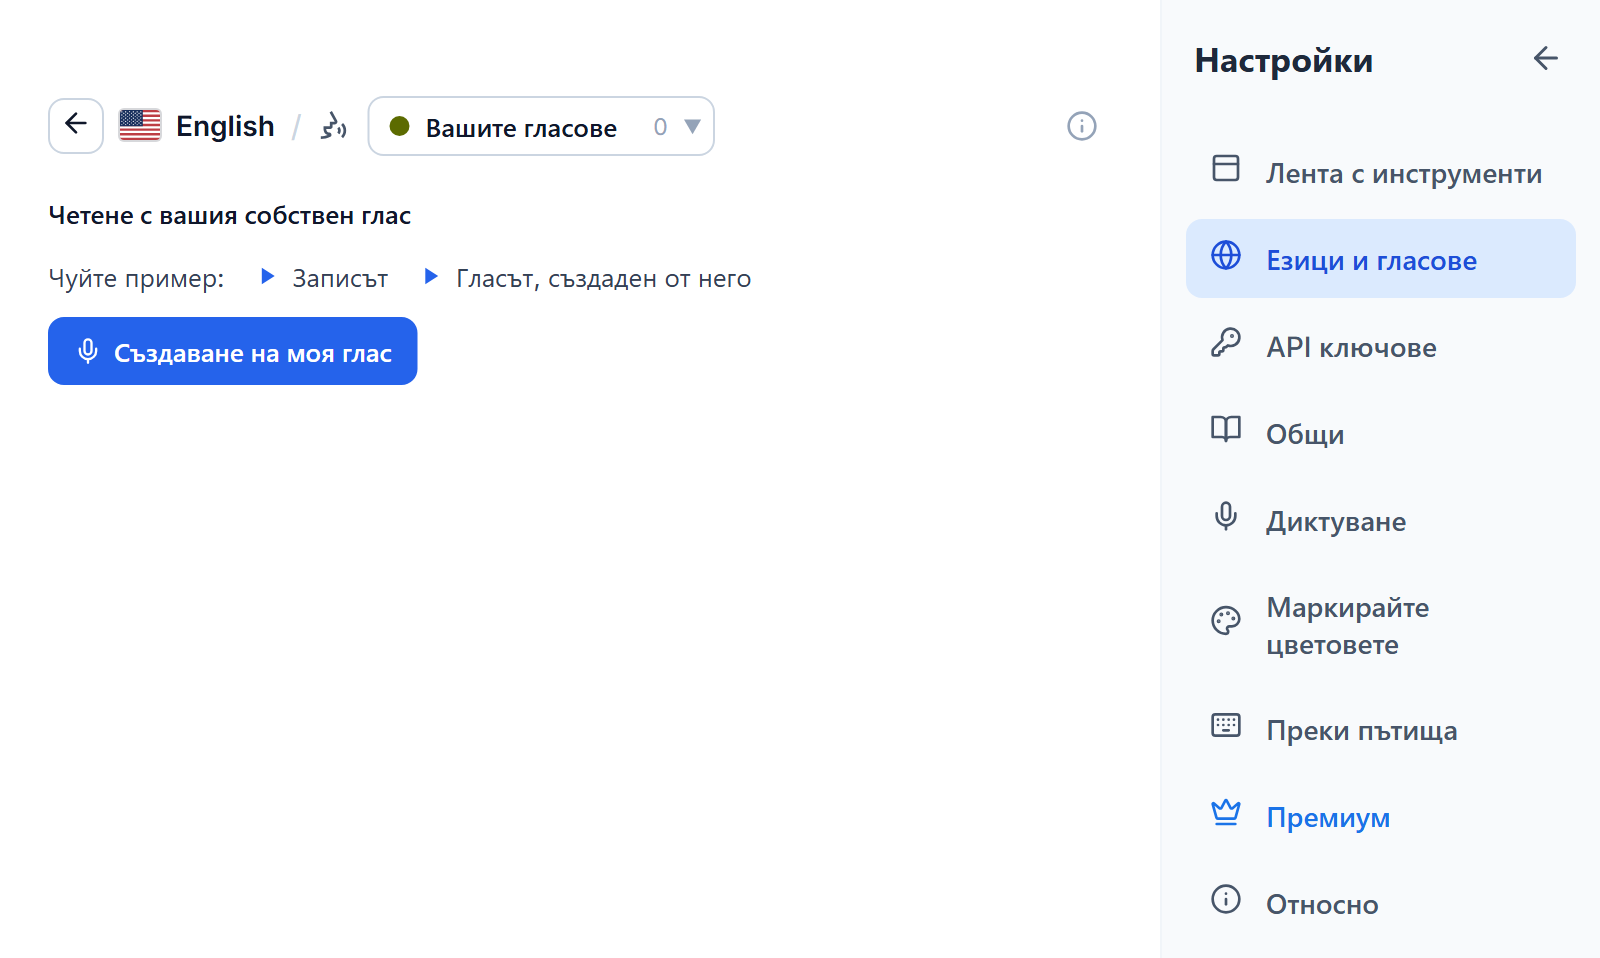Open the Преки пътища section
The height and width of the screenshot is (958, 1600).
[x=1381, y=729]
